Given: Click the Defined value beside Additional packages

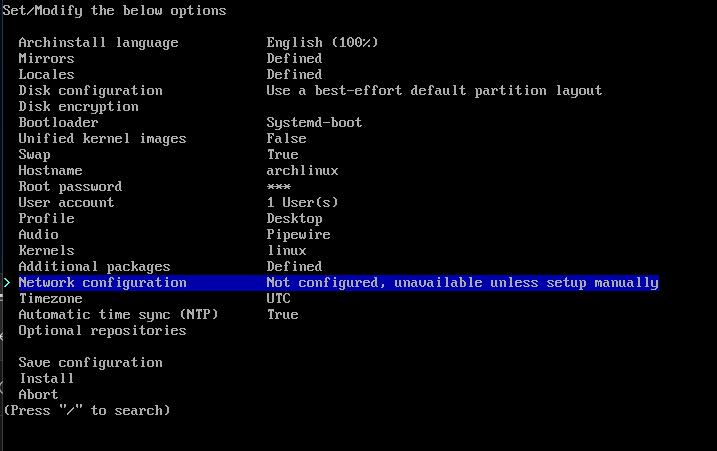Looking at the screenshot, I should click(294, 267).
